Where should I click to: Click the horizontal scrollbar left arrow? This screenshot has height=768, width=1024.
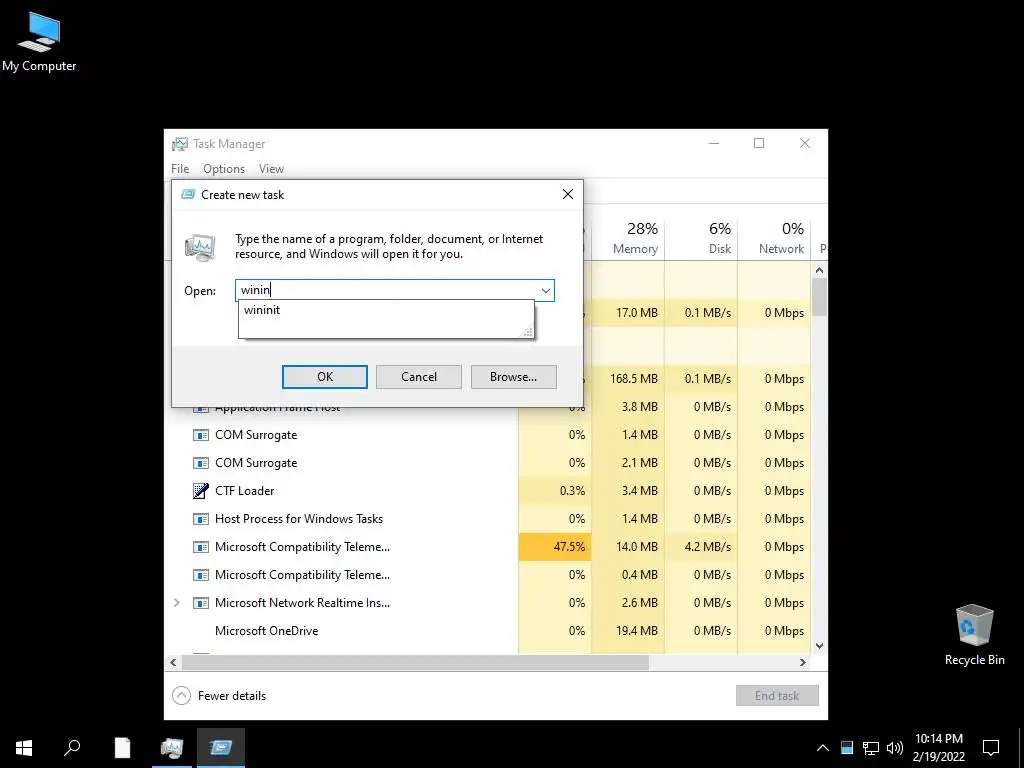point(173,662)
